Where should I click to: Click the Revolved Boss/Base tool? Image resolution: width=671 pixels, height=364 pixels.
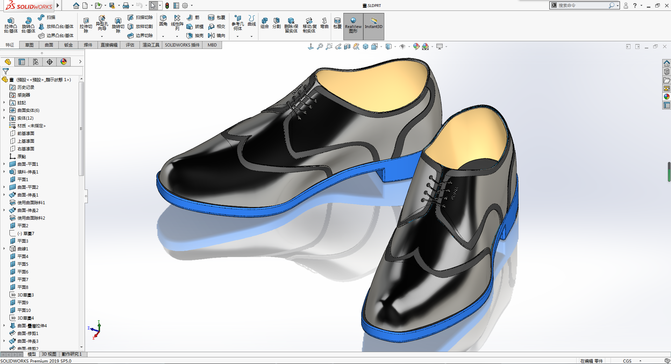click(x=28, y=25)
